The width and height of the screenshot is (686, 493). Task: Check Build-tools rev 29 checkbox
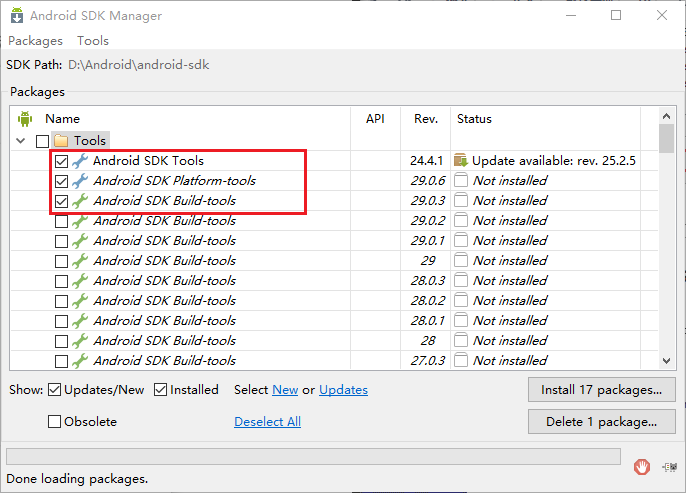[61, 261]
